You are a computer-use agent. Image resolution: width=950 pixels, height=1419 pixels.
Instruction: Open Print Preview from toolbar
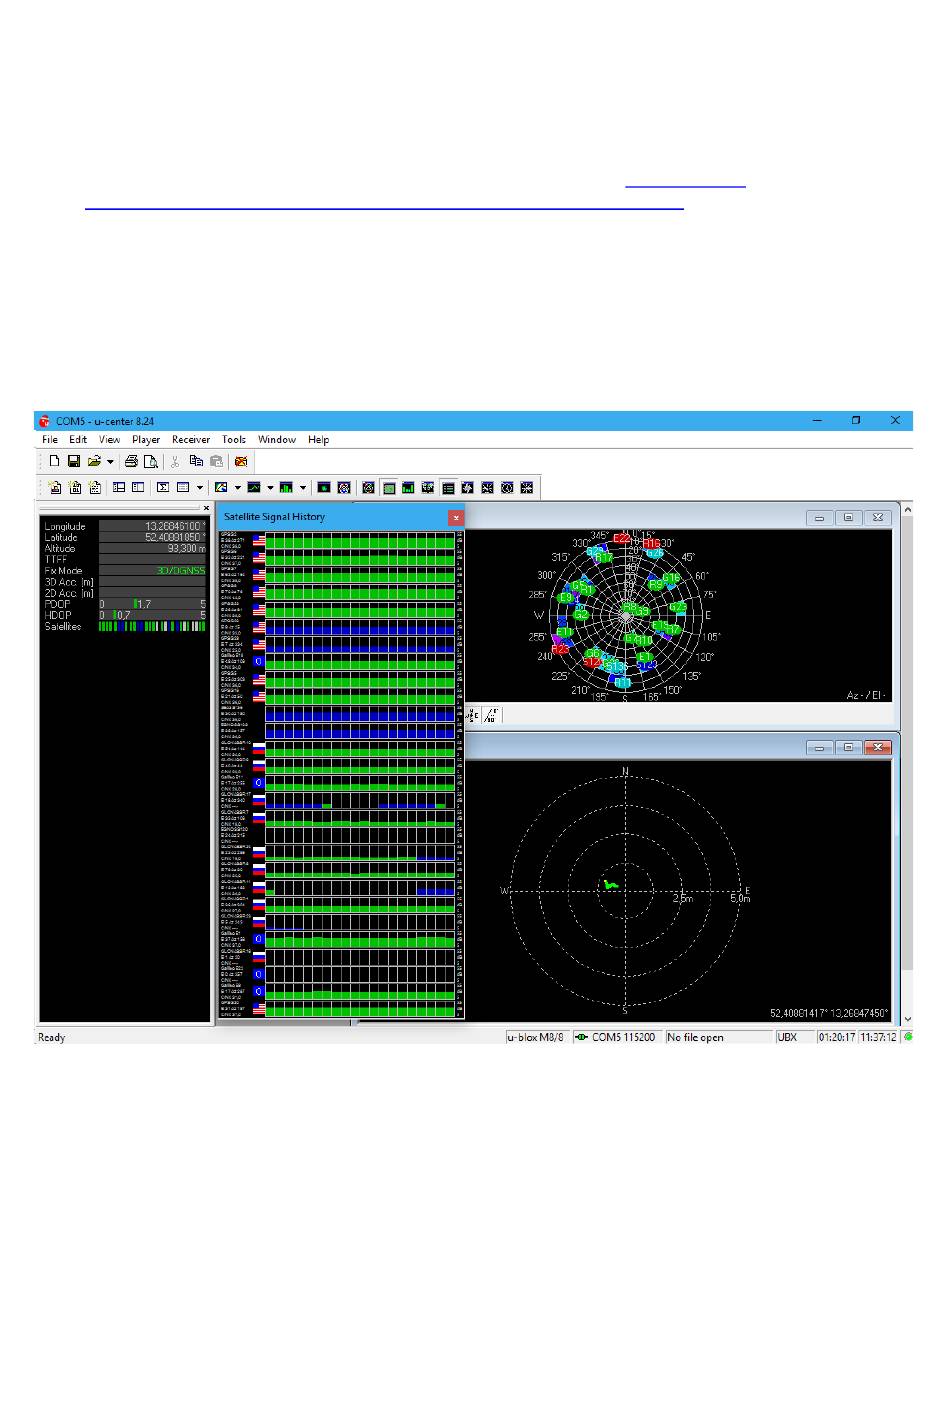pos(150,461)
